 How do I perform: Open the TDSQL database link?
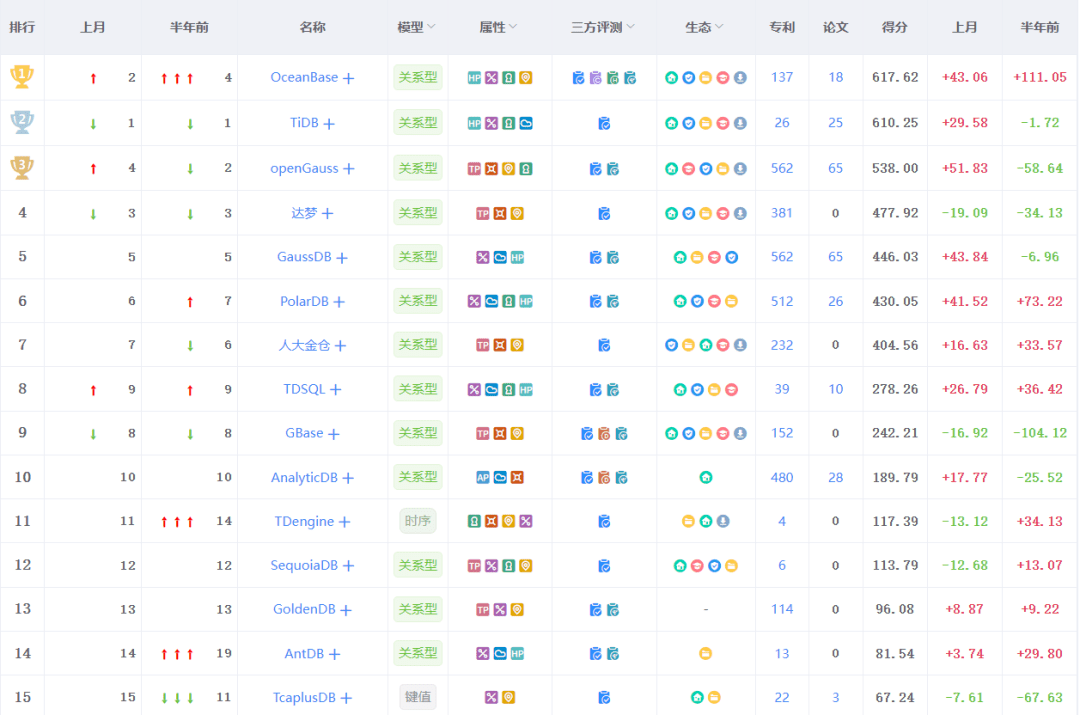click(304, 389)
